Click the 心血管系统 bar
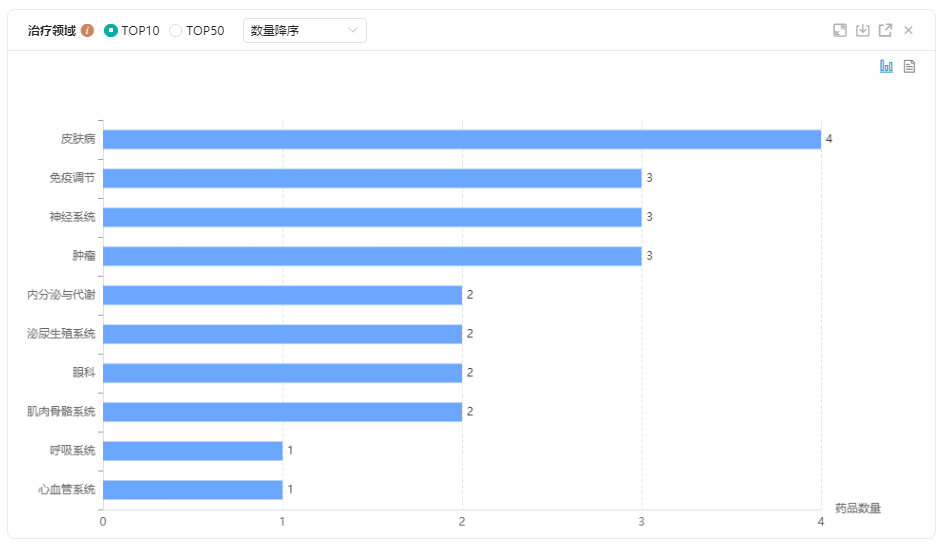The image size is (946, 544). (192, 490)
